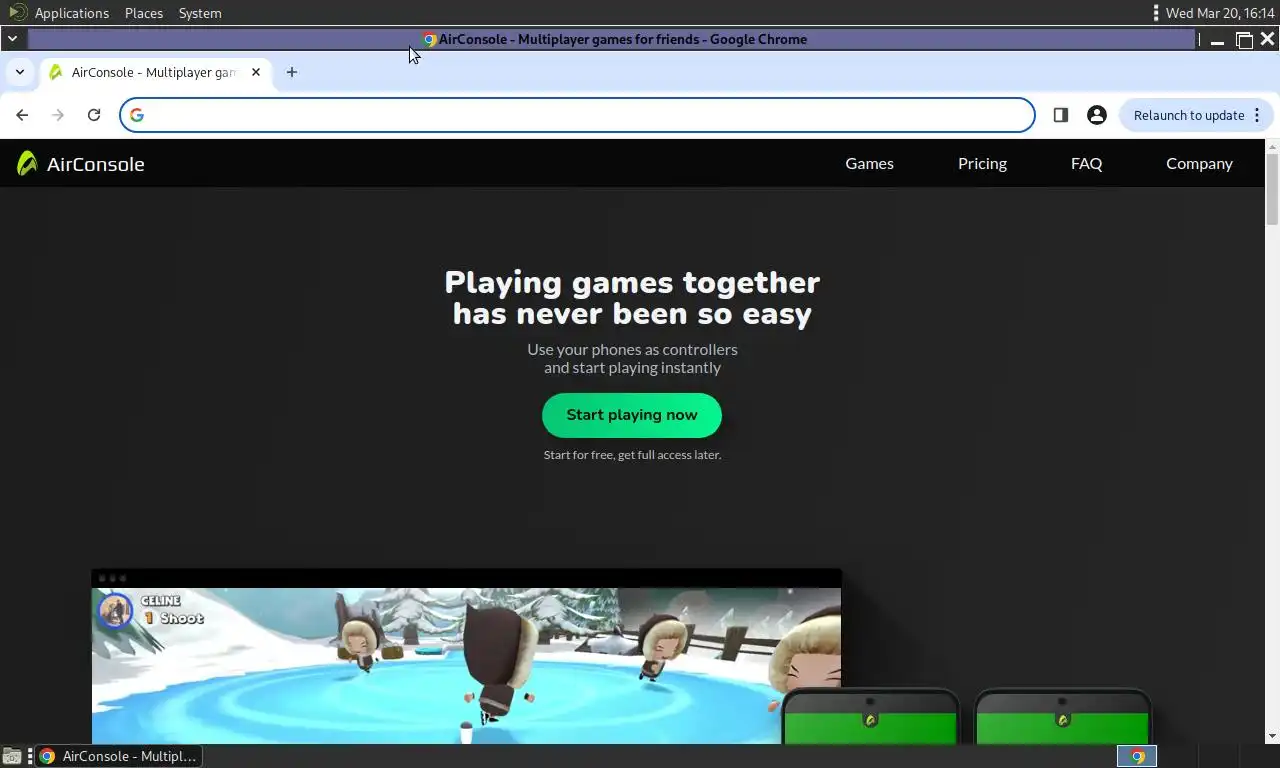
Task: Click the scrollbar up arrow
Action: (1272, 147)
